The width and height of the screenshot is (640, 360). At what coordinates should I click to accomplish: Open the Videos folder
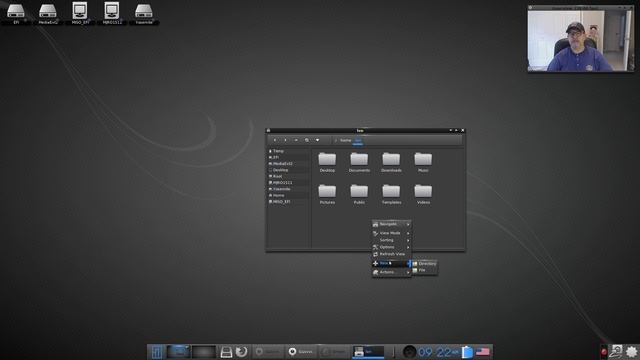(423, 194)
